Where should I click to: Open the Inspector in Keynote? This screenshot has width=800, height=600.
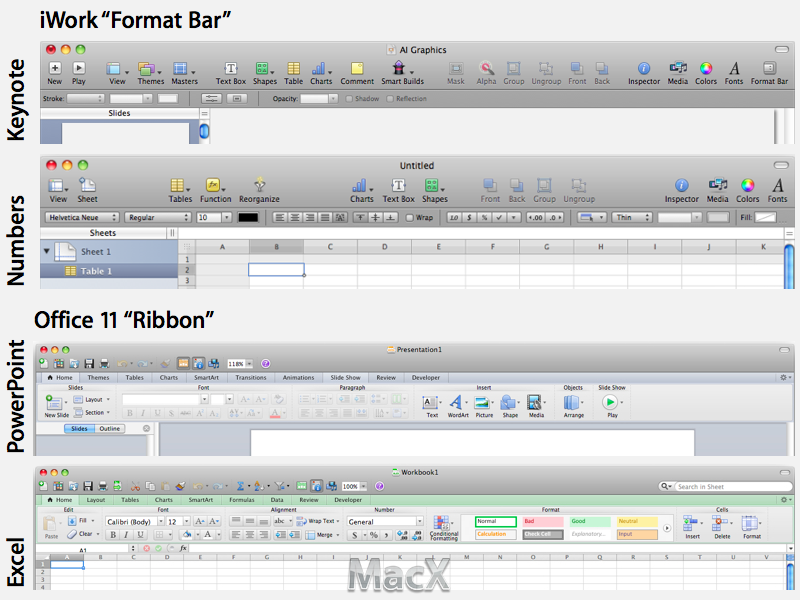click(644, 69)
